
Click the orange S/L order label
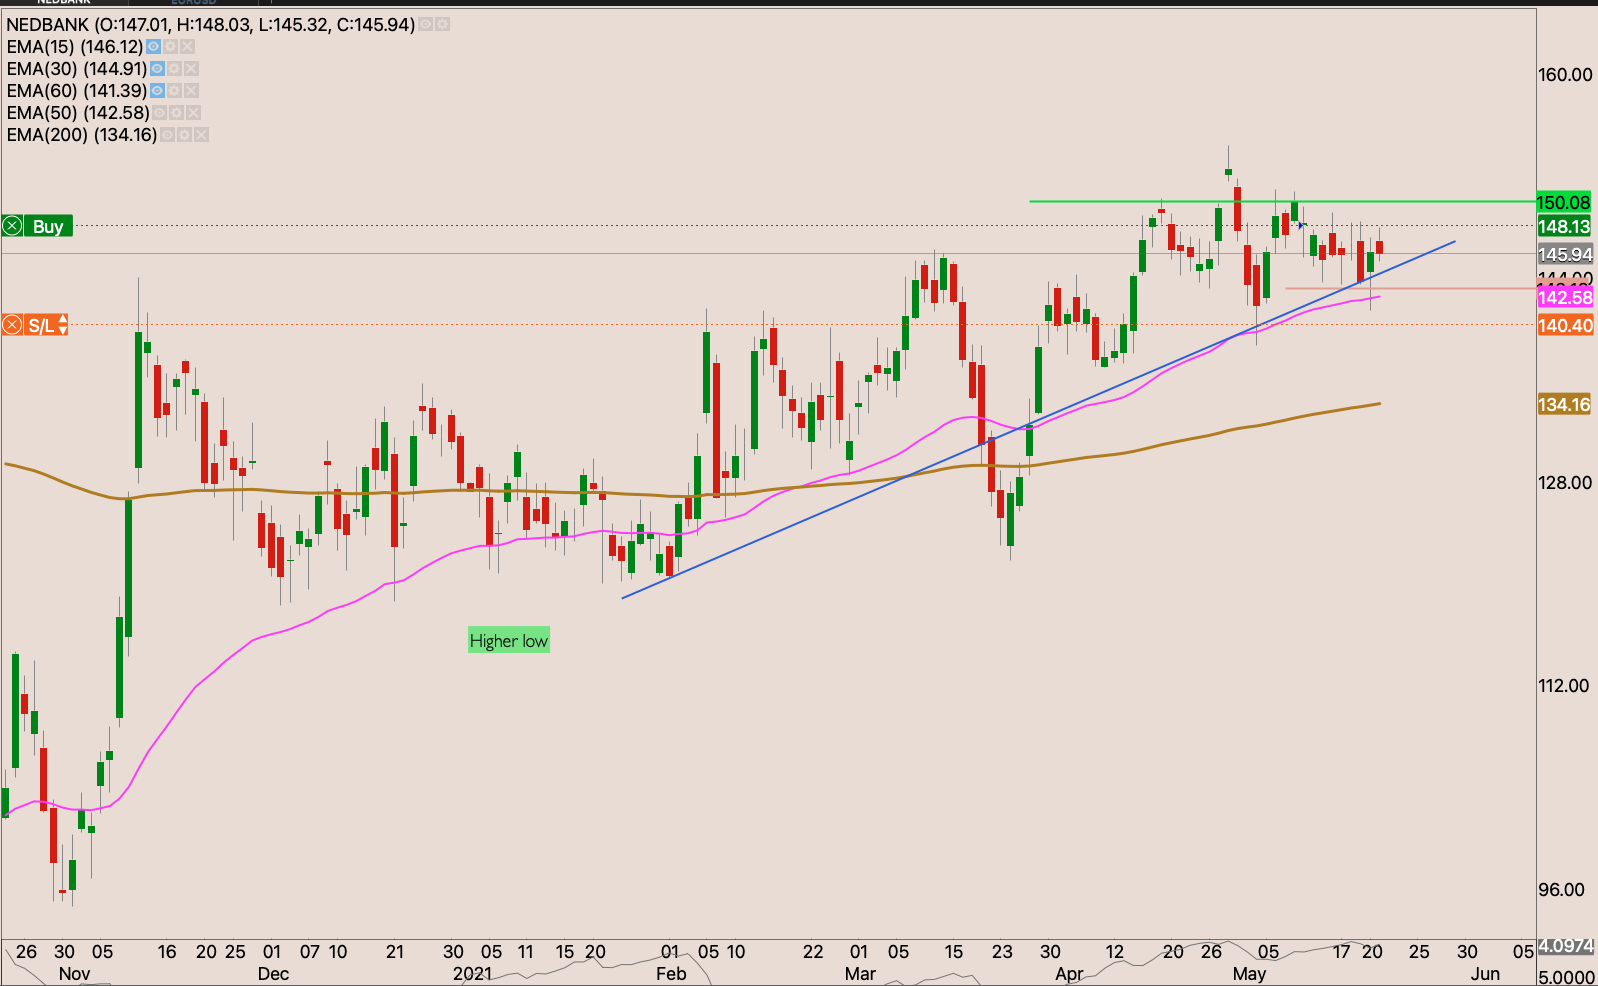[40, 325]
